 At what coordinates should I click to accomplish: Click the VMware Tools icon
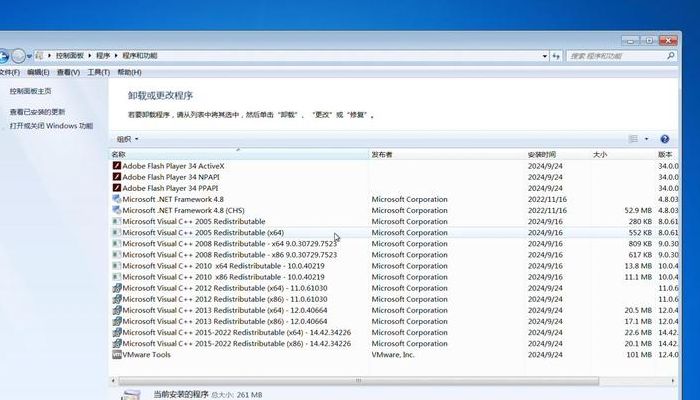click(x=117, y=355)
